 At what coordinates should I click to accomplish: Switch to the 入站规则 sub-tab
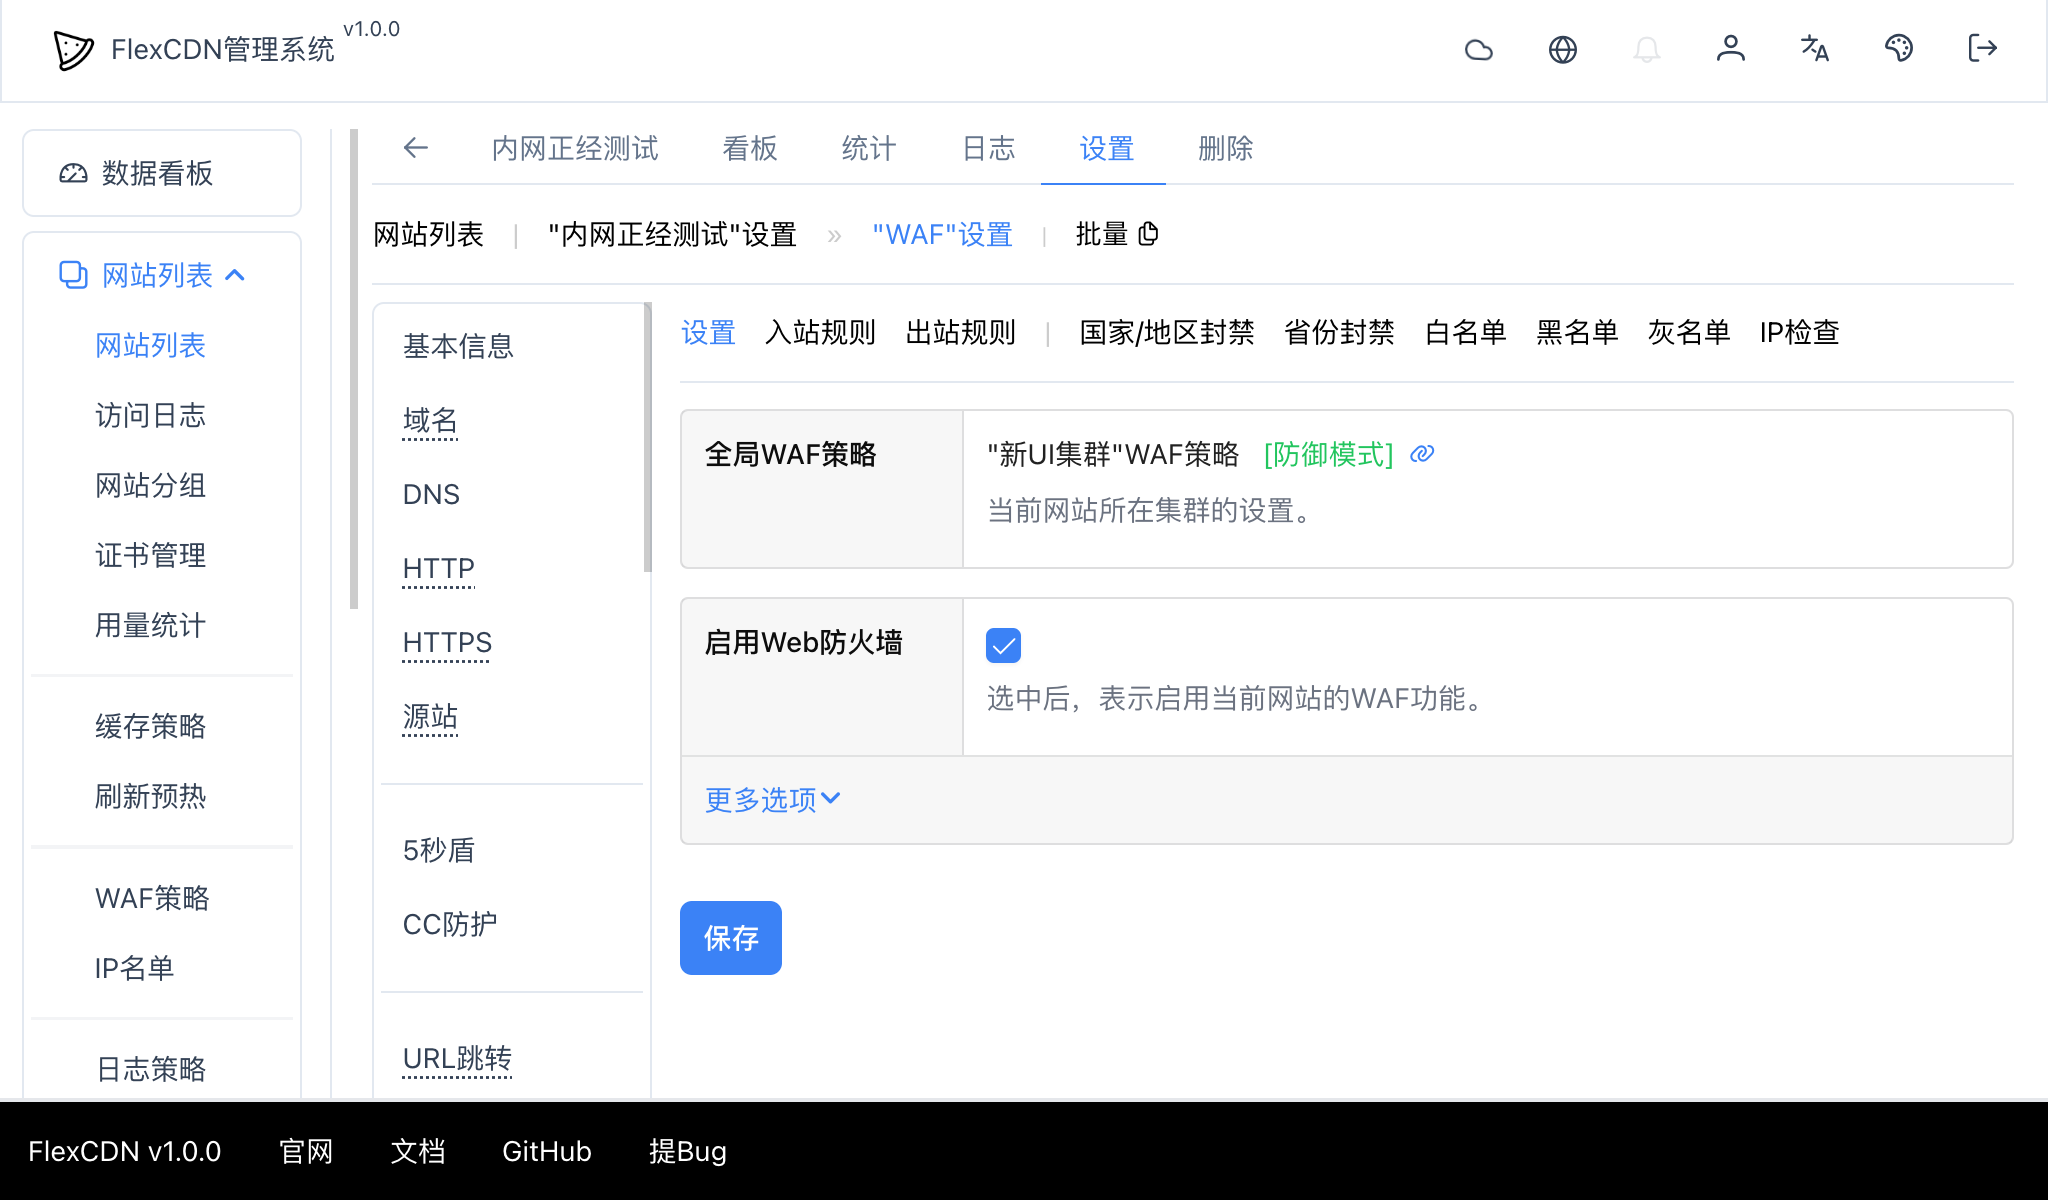[x=820, y=333]
